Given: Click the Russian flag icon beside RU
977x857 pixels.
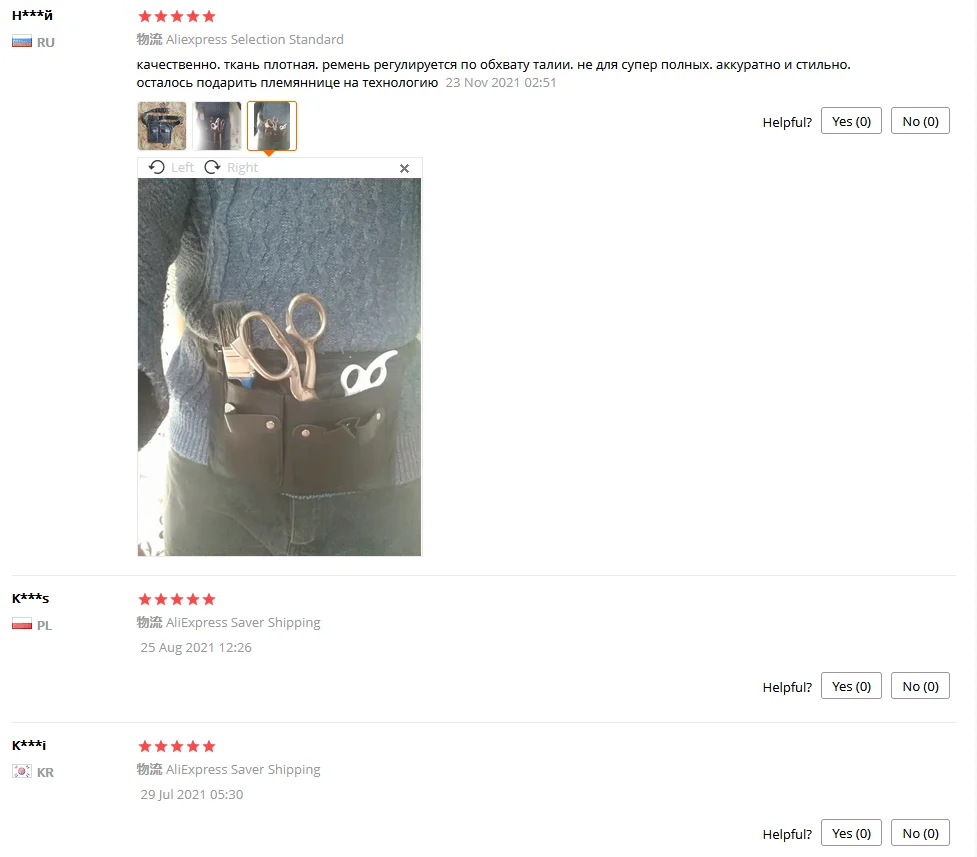Looking at the screenshot, I should pyautogui.click(x=22, y=42).
